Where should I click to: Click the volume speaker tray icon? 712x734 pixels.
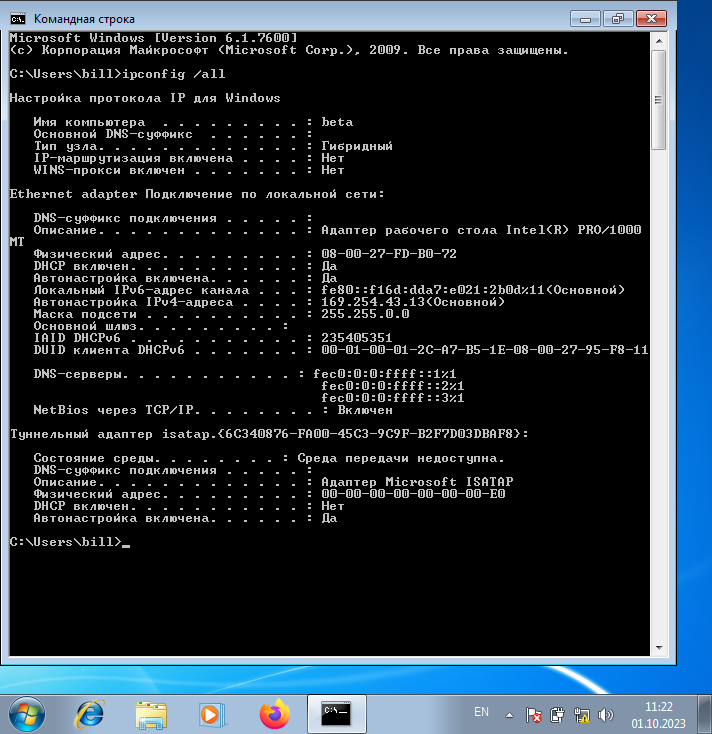606,715
